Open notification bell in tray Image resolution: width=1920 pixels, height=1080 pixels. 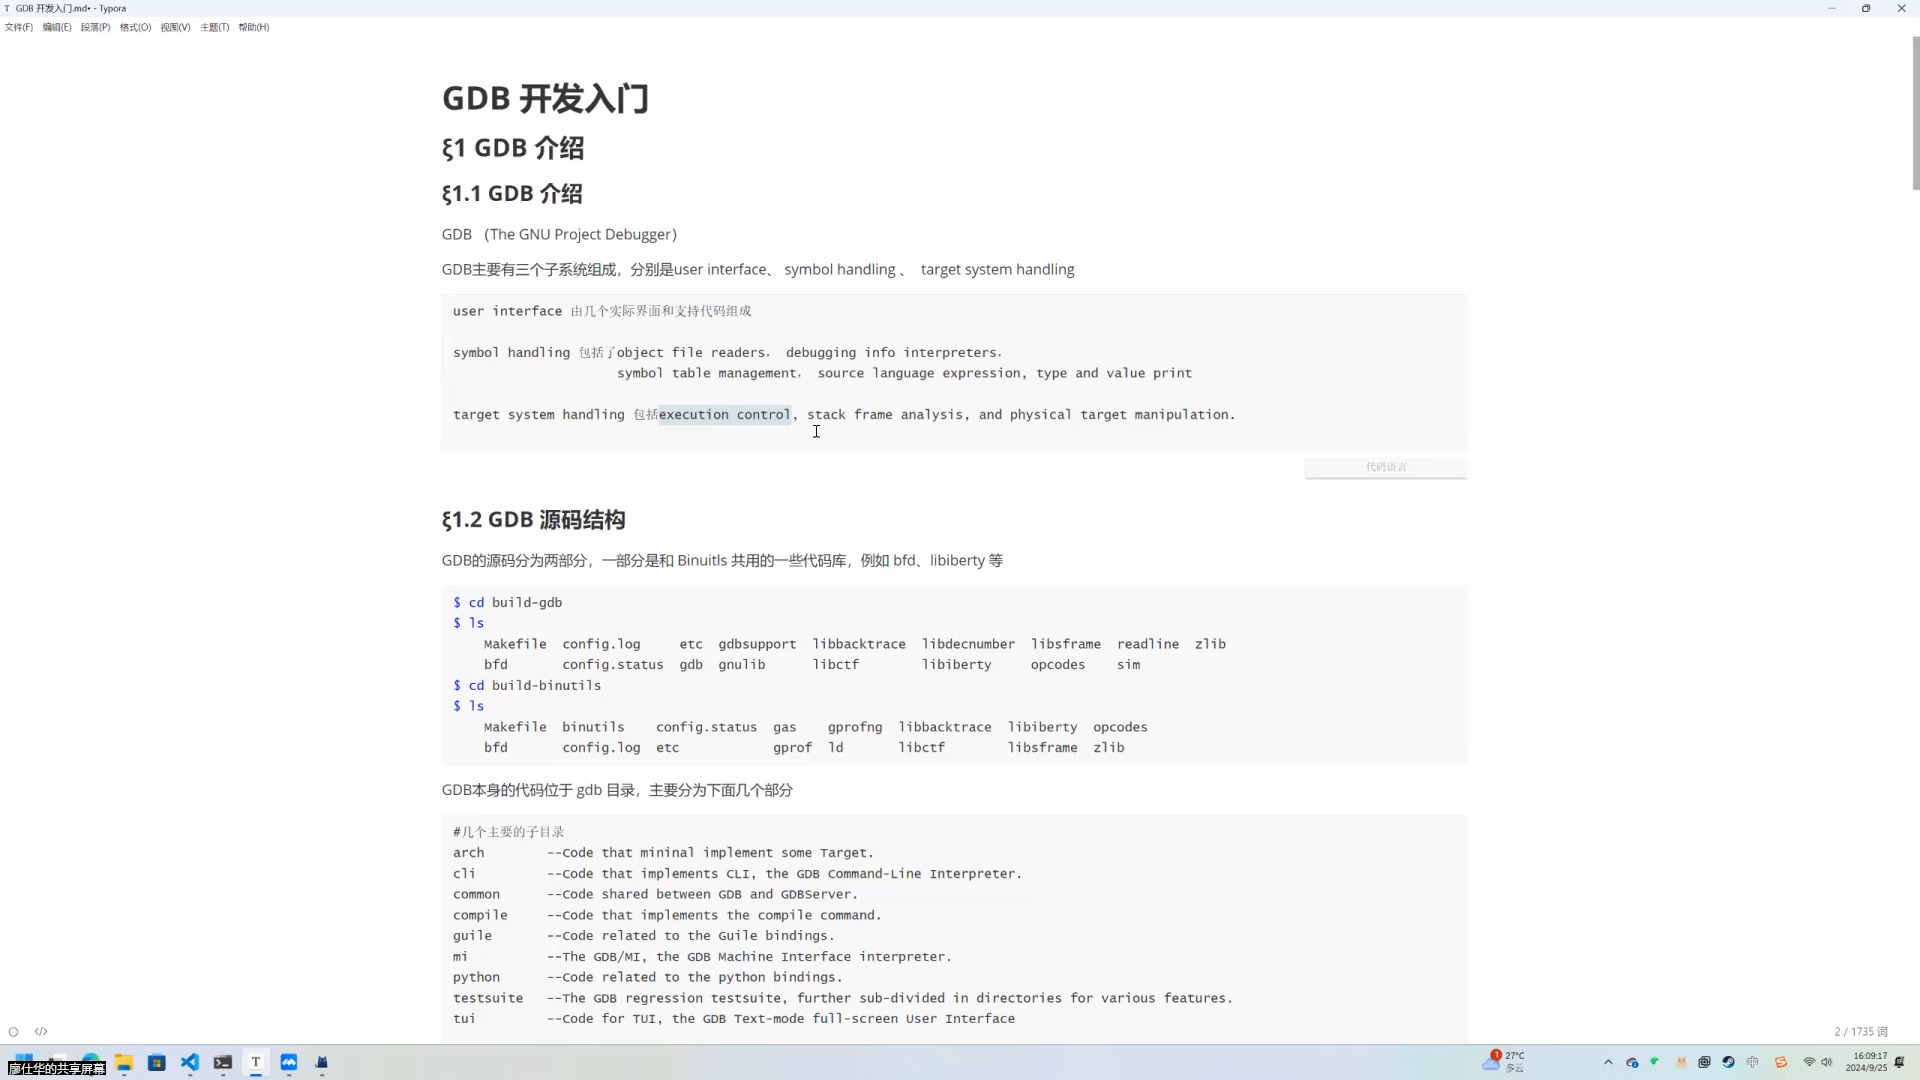point(1900,1062)
